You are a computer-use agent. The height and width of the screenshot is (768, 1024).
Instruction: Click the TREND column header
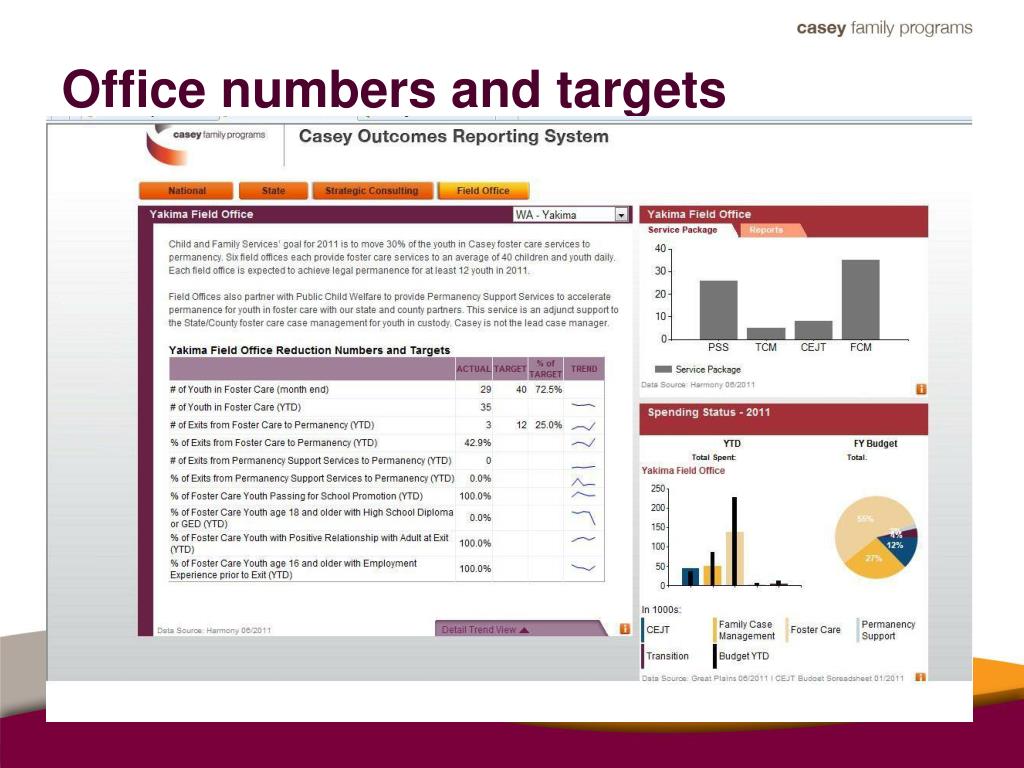pyautogui.click(x=584, y=369)
